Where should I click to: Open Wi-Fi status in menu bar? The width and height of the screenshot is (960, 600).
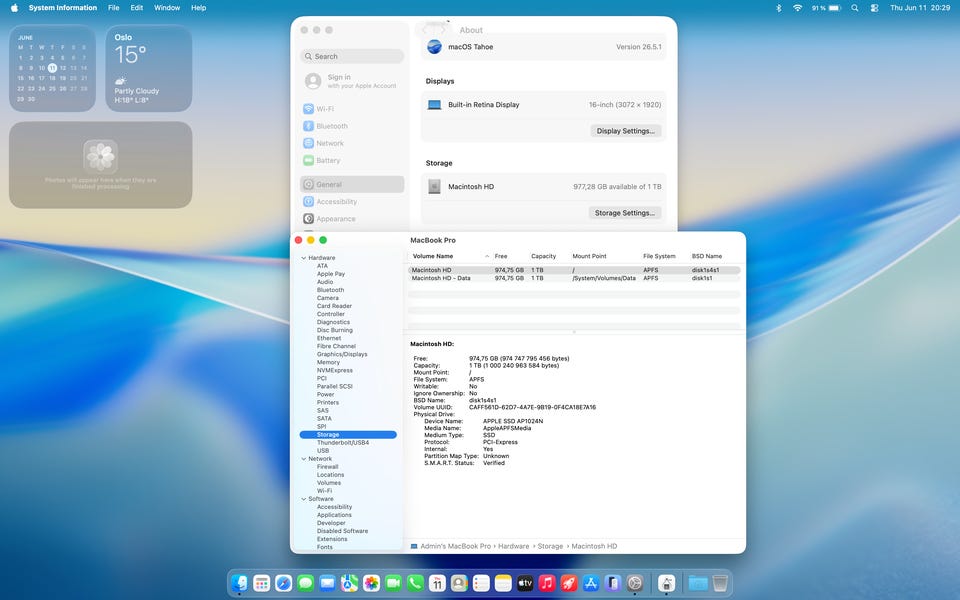pyautogui.click(x=797, y=8)
